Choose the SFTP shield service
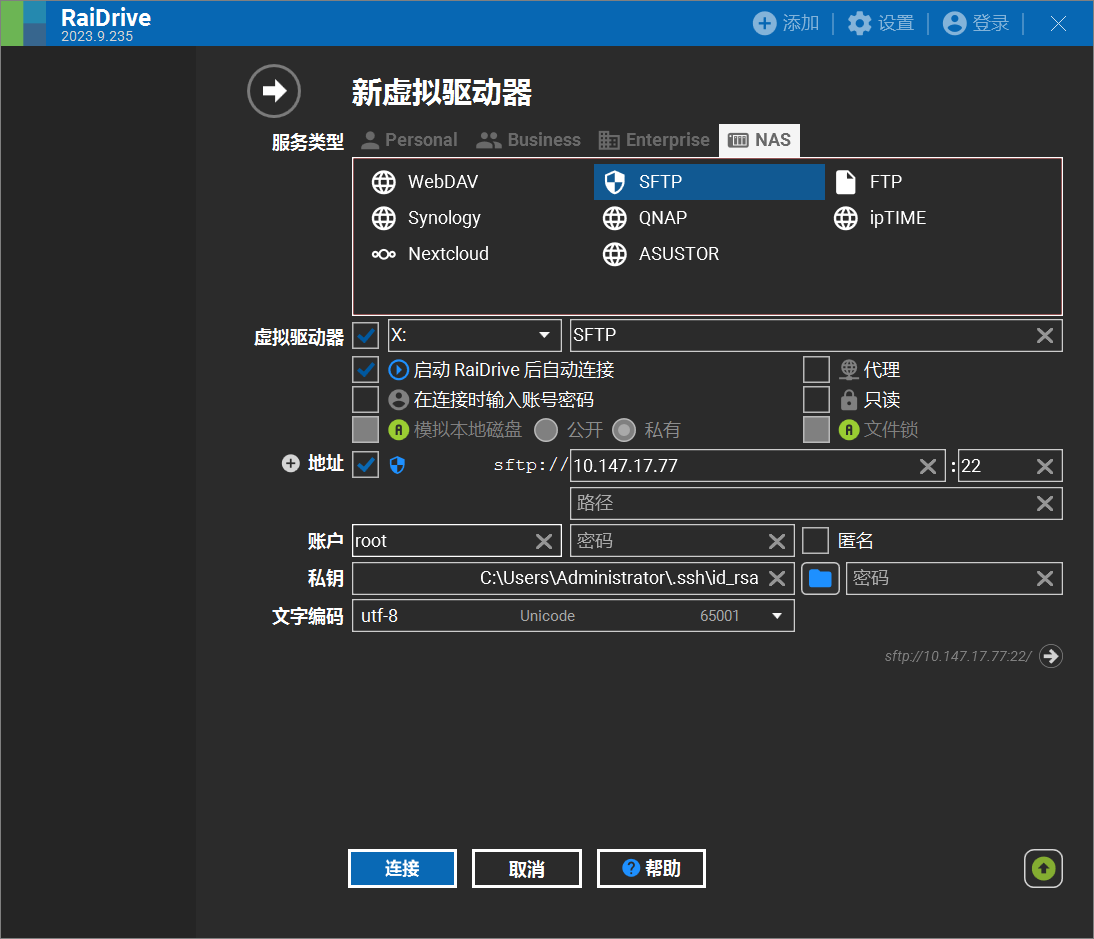Screen dimensions: 1094x939 point(709,182)
